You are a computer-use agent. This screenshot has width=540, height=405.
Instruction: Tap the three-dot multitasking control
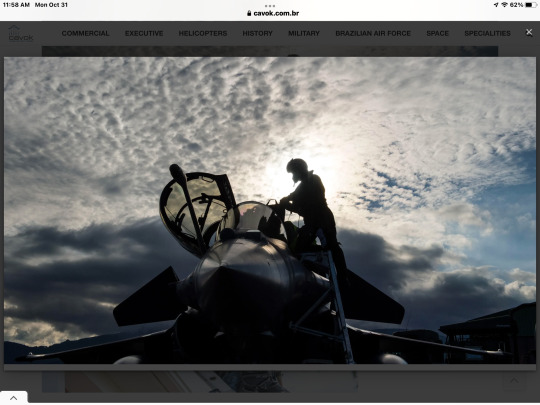(270, 6)
